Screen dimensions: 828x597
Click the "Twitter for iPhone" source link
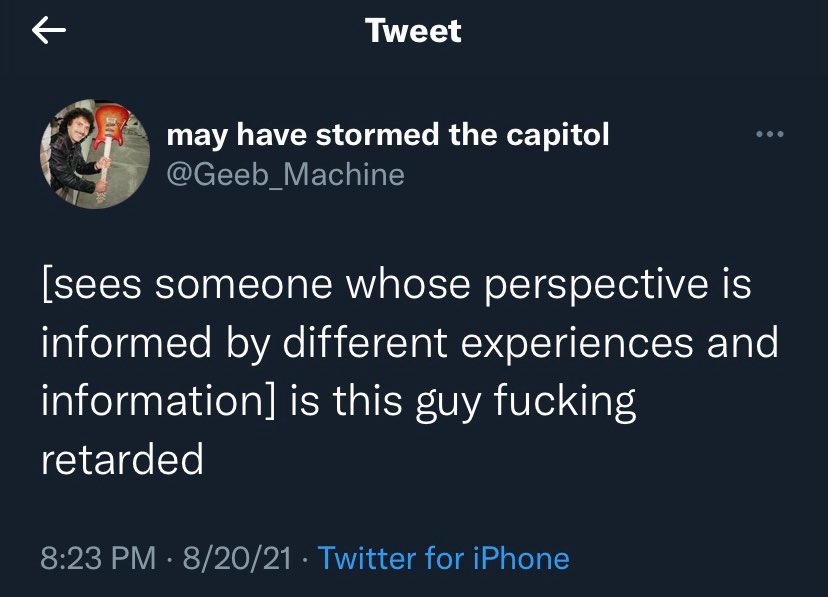443,558
